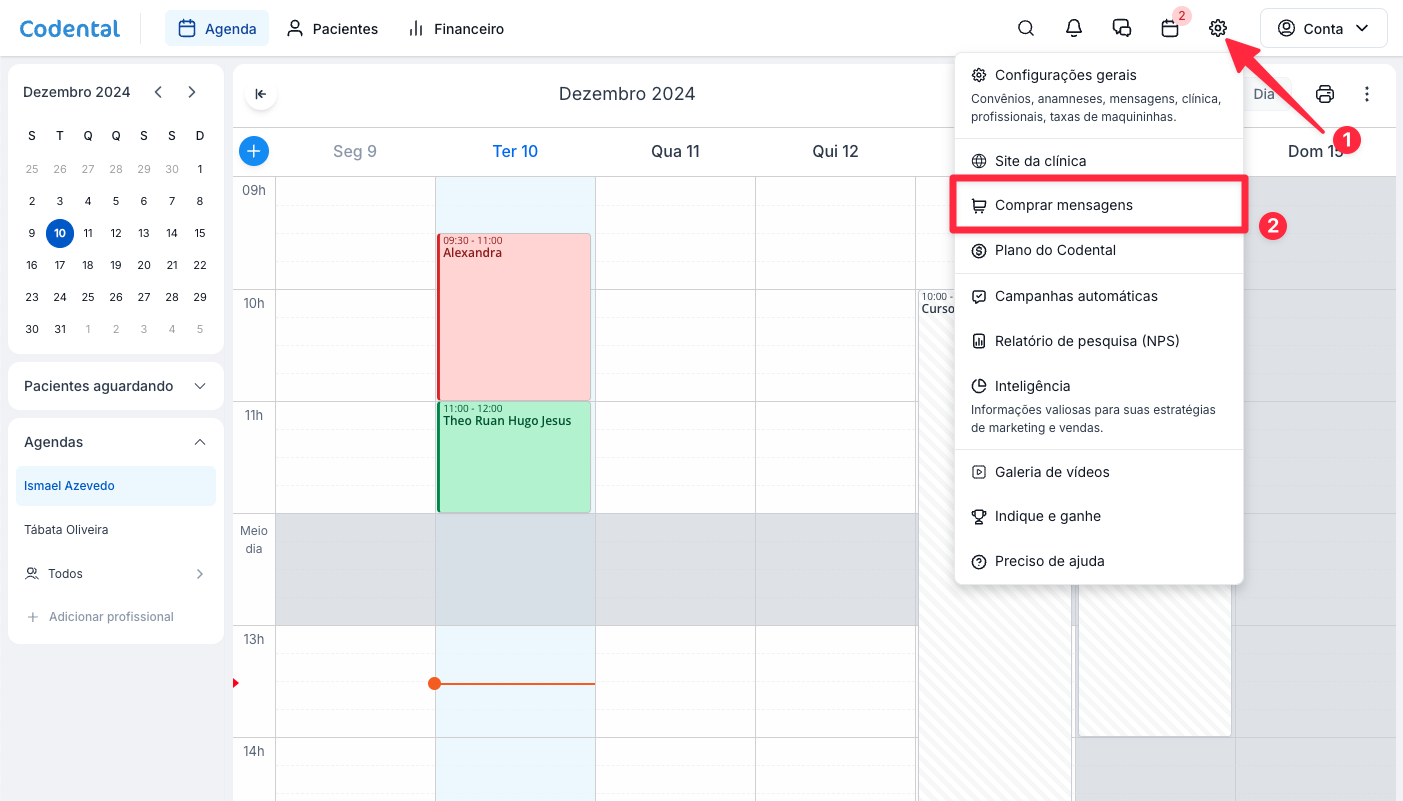Open the chat messages icon
The width and height of the screenshot is (1403, 801).
1121,28
